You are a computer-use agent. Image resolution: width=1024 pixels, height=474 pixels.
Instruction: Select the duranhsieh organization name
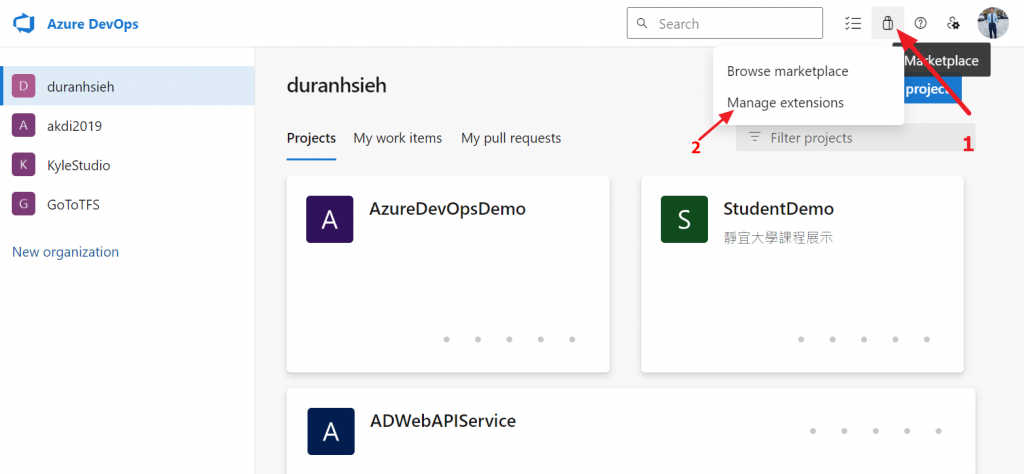click(81, 86)
